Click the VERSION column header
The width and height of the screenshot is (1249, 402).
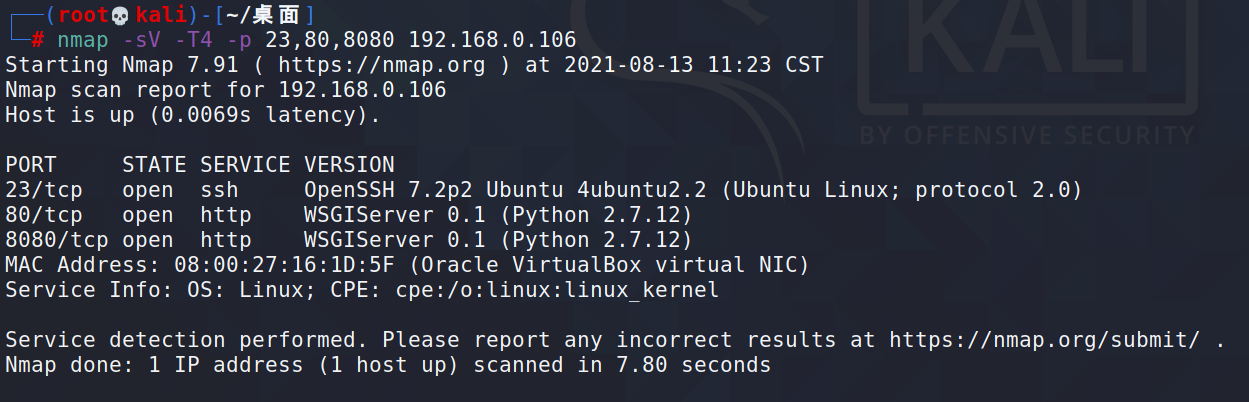(x=349, y=165)
